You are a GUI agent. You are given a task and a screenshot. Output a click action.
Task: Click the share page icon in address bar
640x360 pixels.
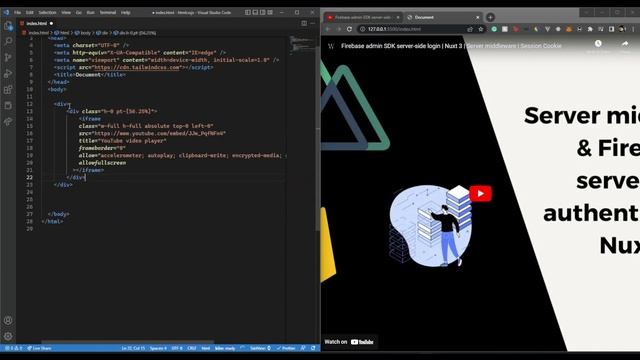470,29
